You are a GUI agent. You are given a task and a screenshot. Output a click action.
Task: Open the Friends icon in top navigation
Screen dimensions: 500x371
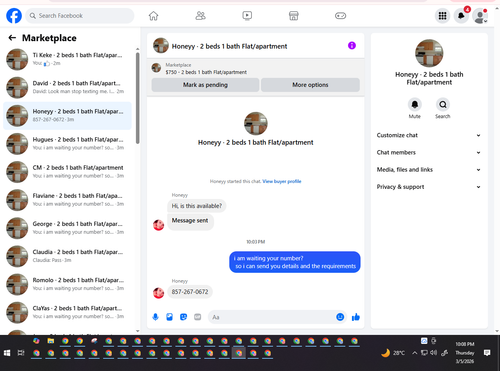click(x=200, y=16)
